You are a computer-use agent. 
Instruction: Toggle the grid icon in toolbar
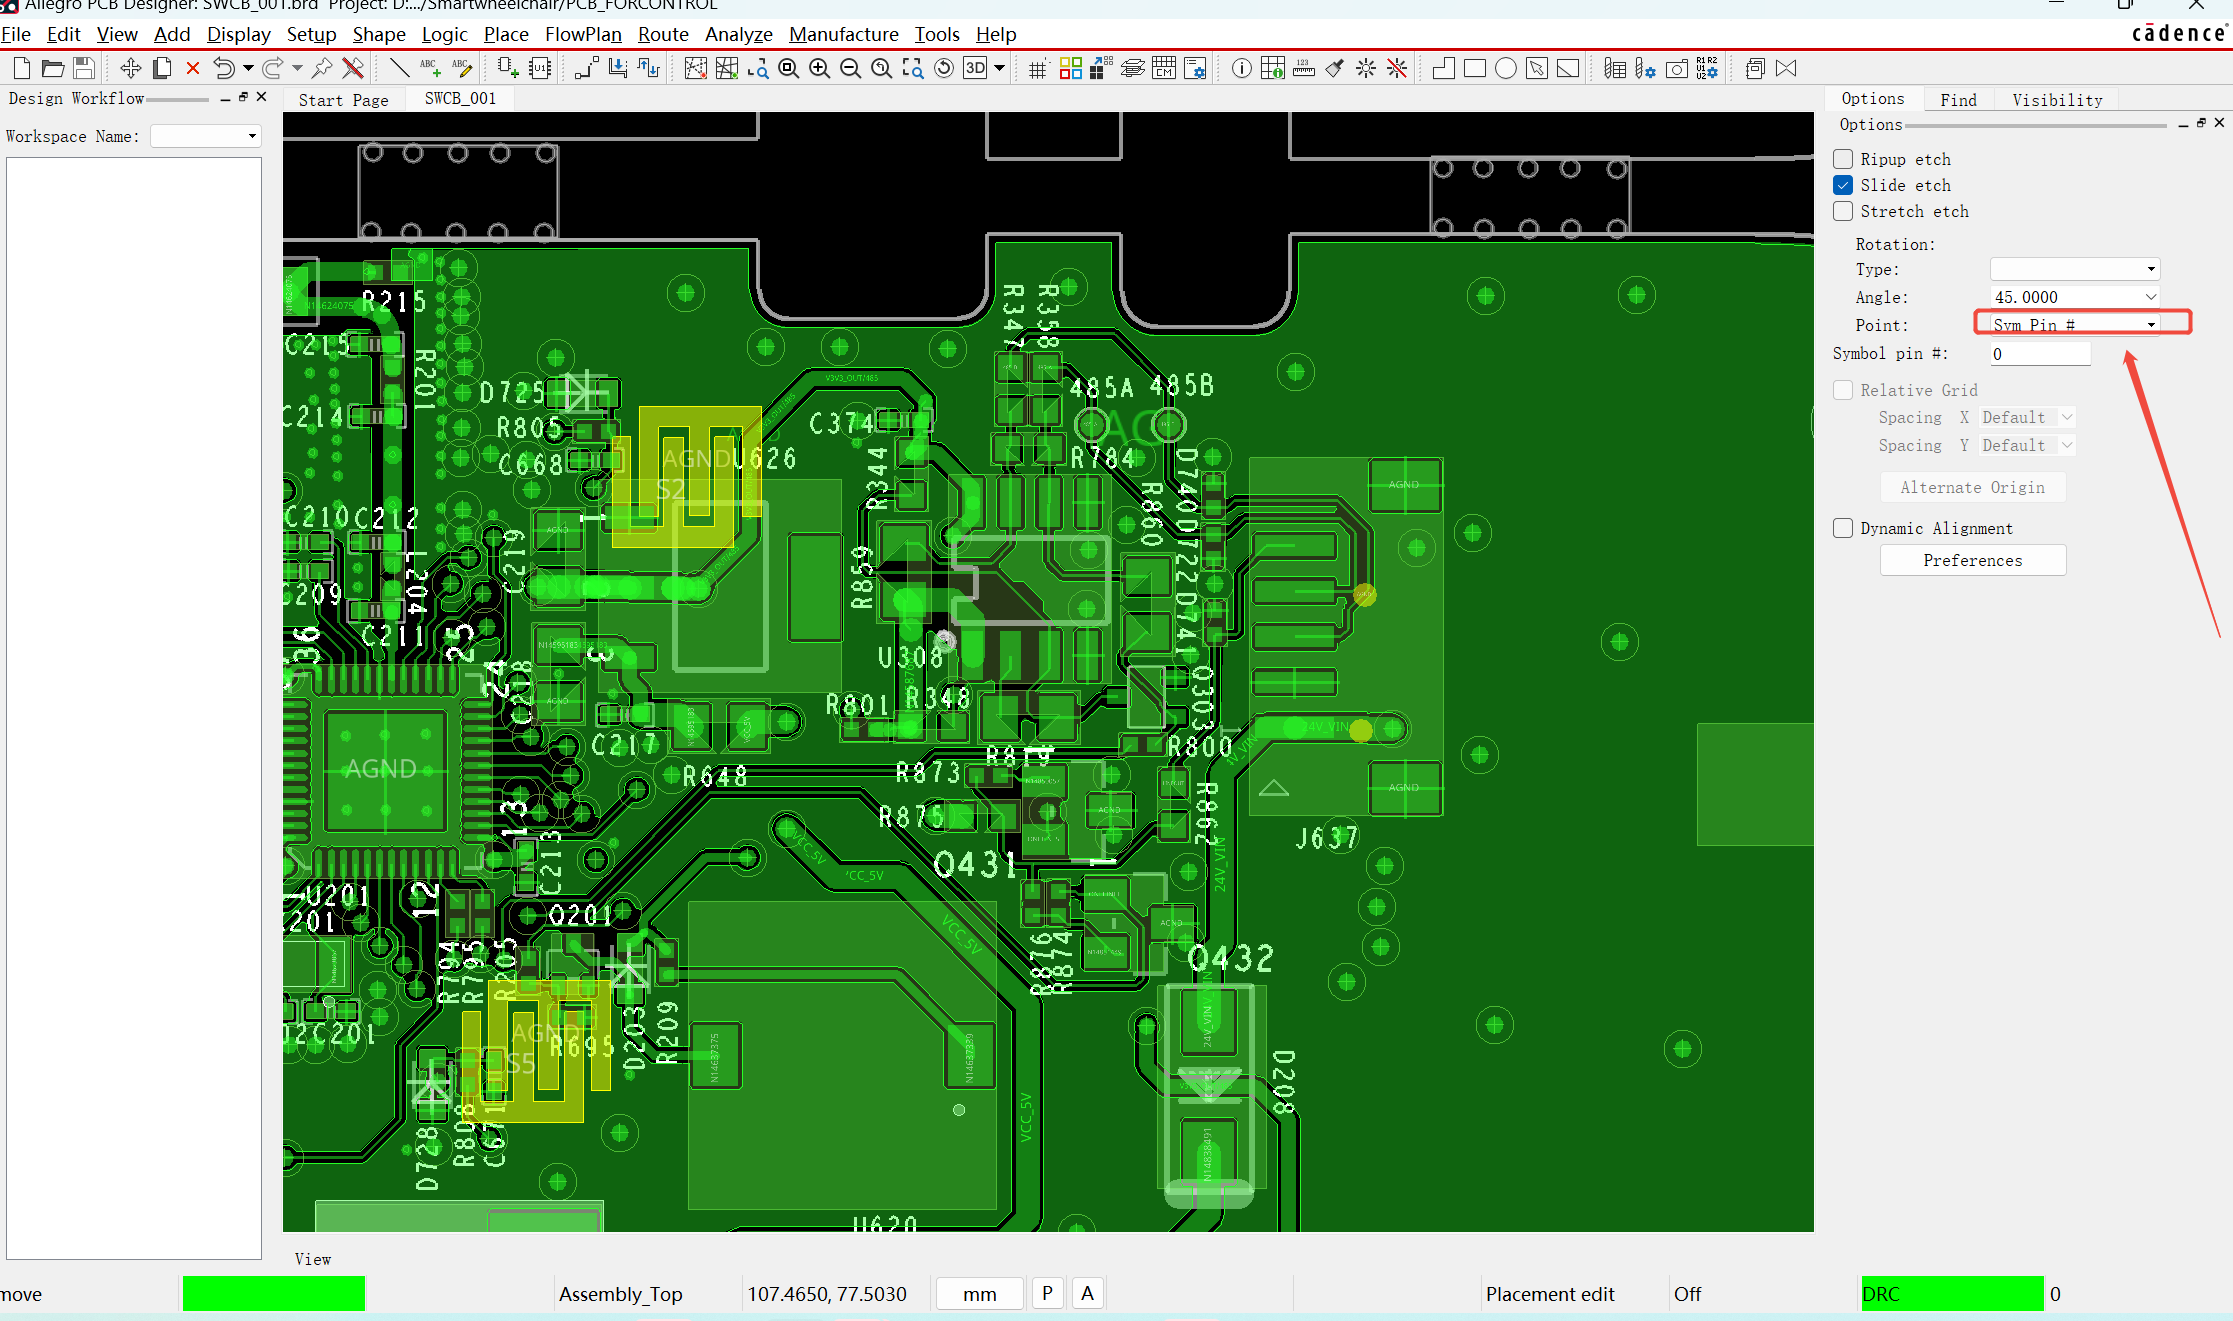tap(1037, 69)
